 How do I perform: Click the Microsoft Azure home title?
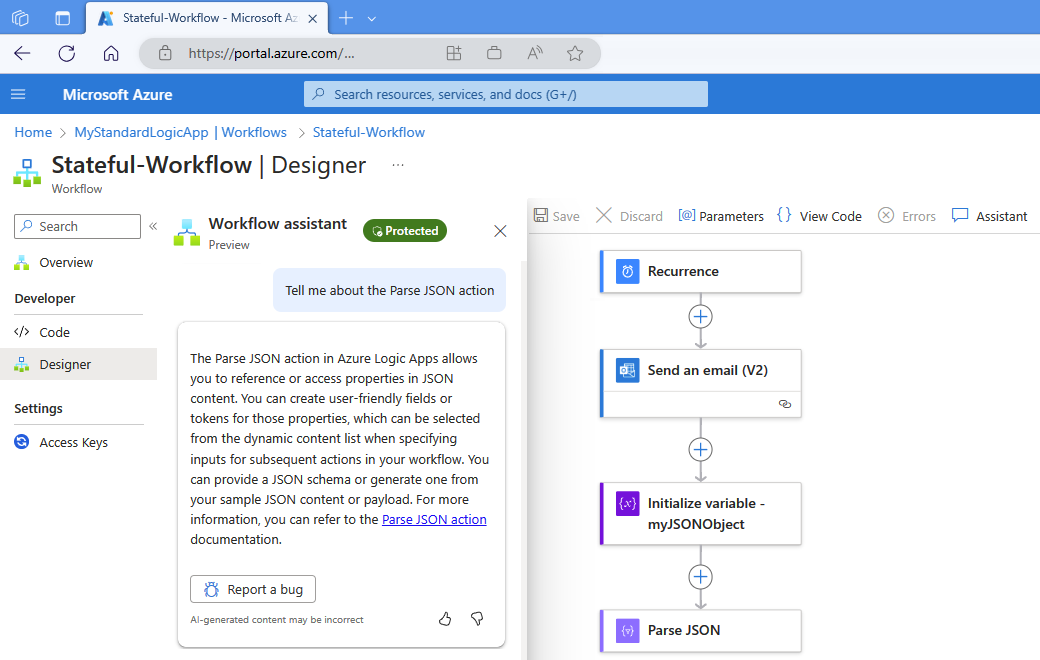point(117,94)
